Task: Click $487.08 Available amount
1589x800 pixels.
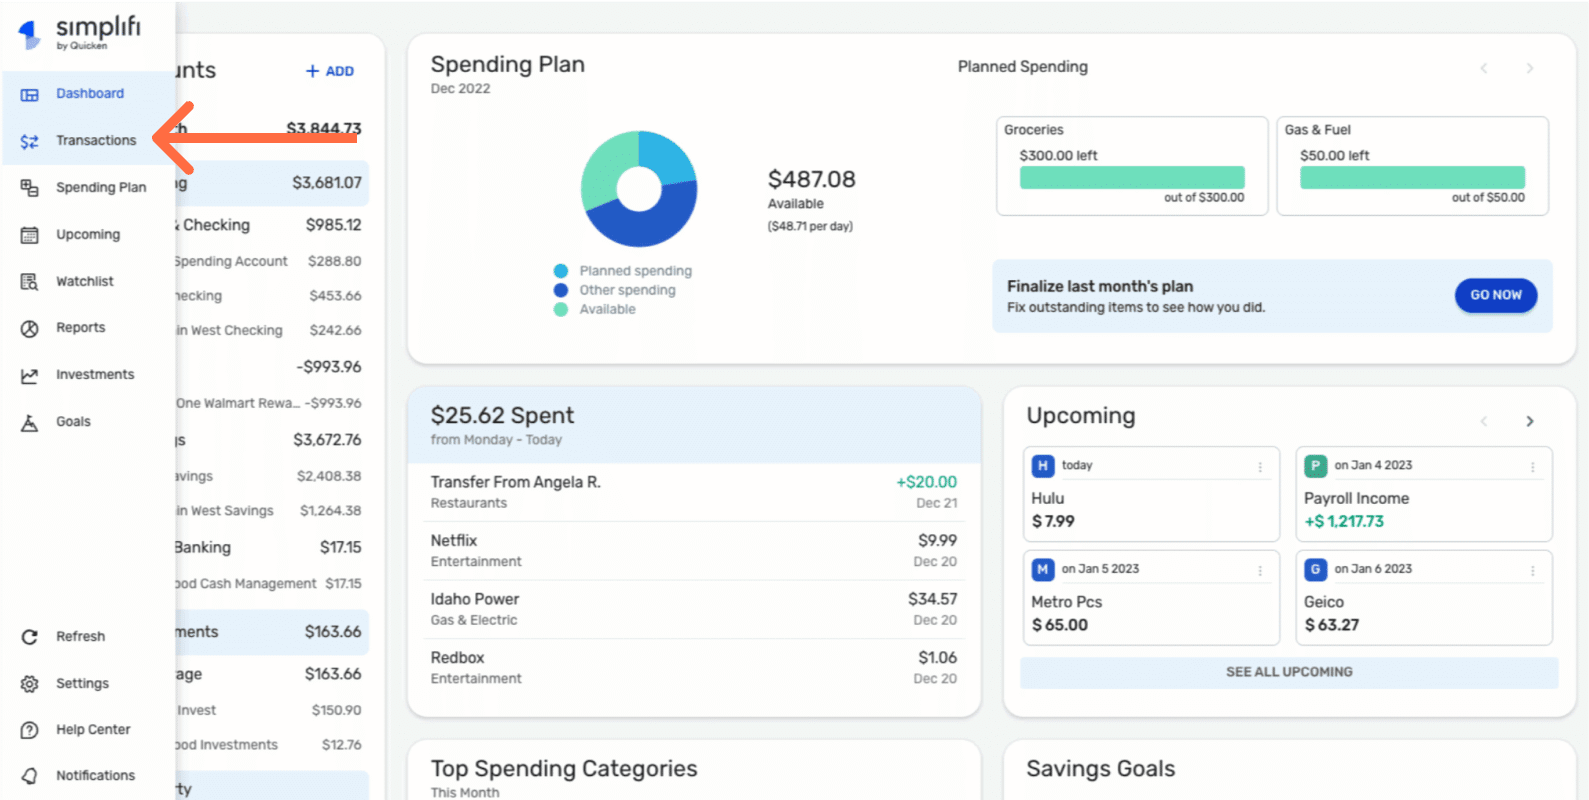Action: click(x=811, y=179)
